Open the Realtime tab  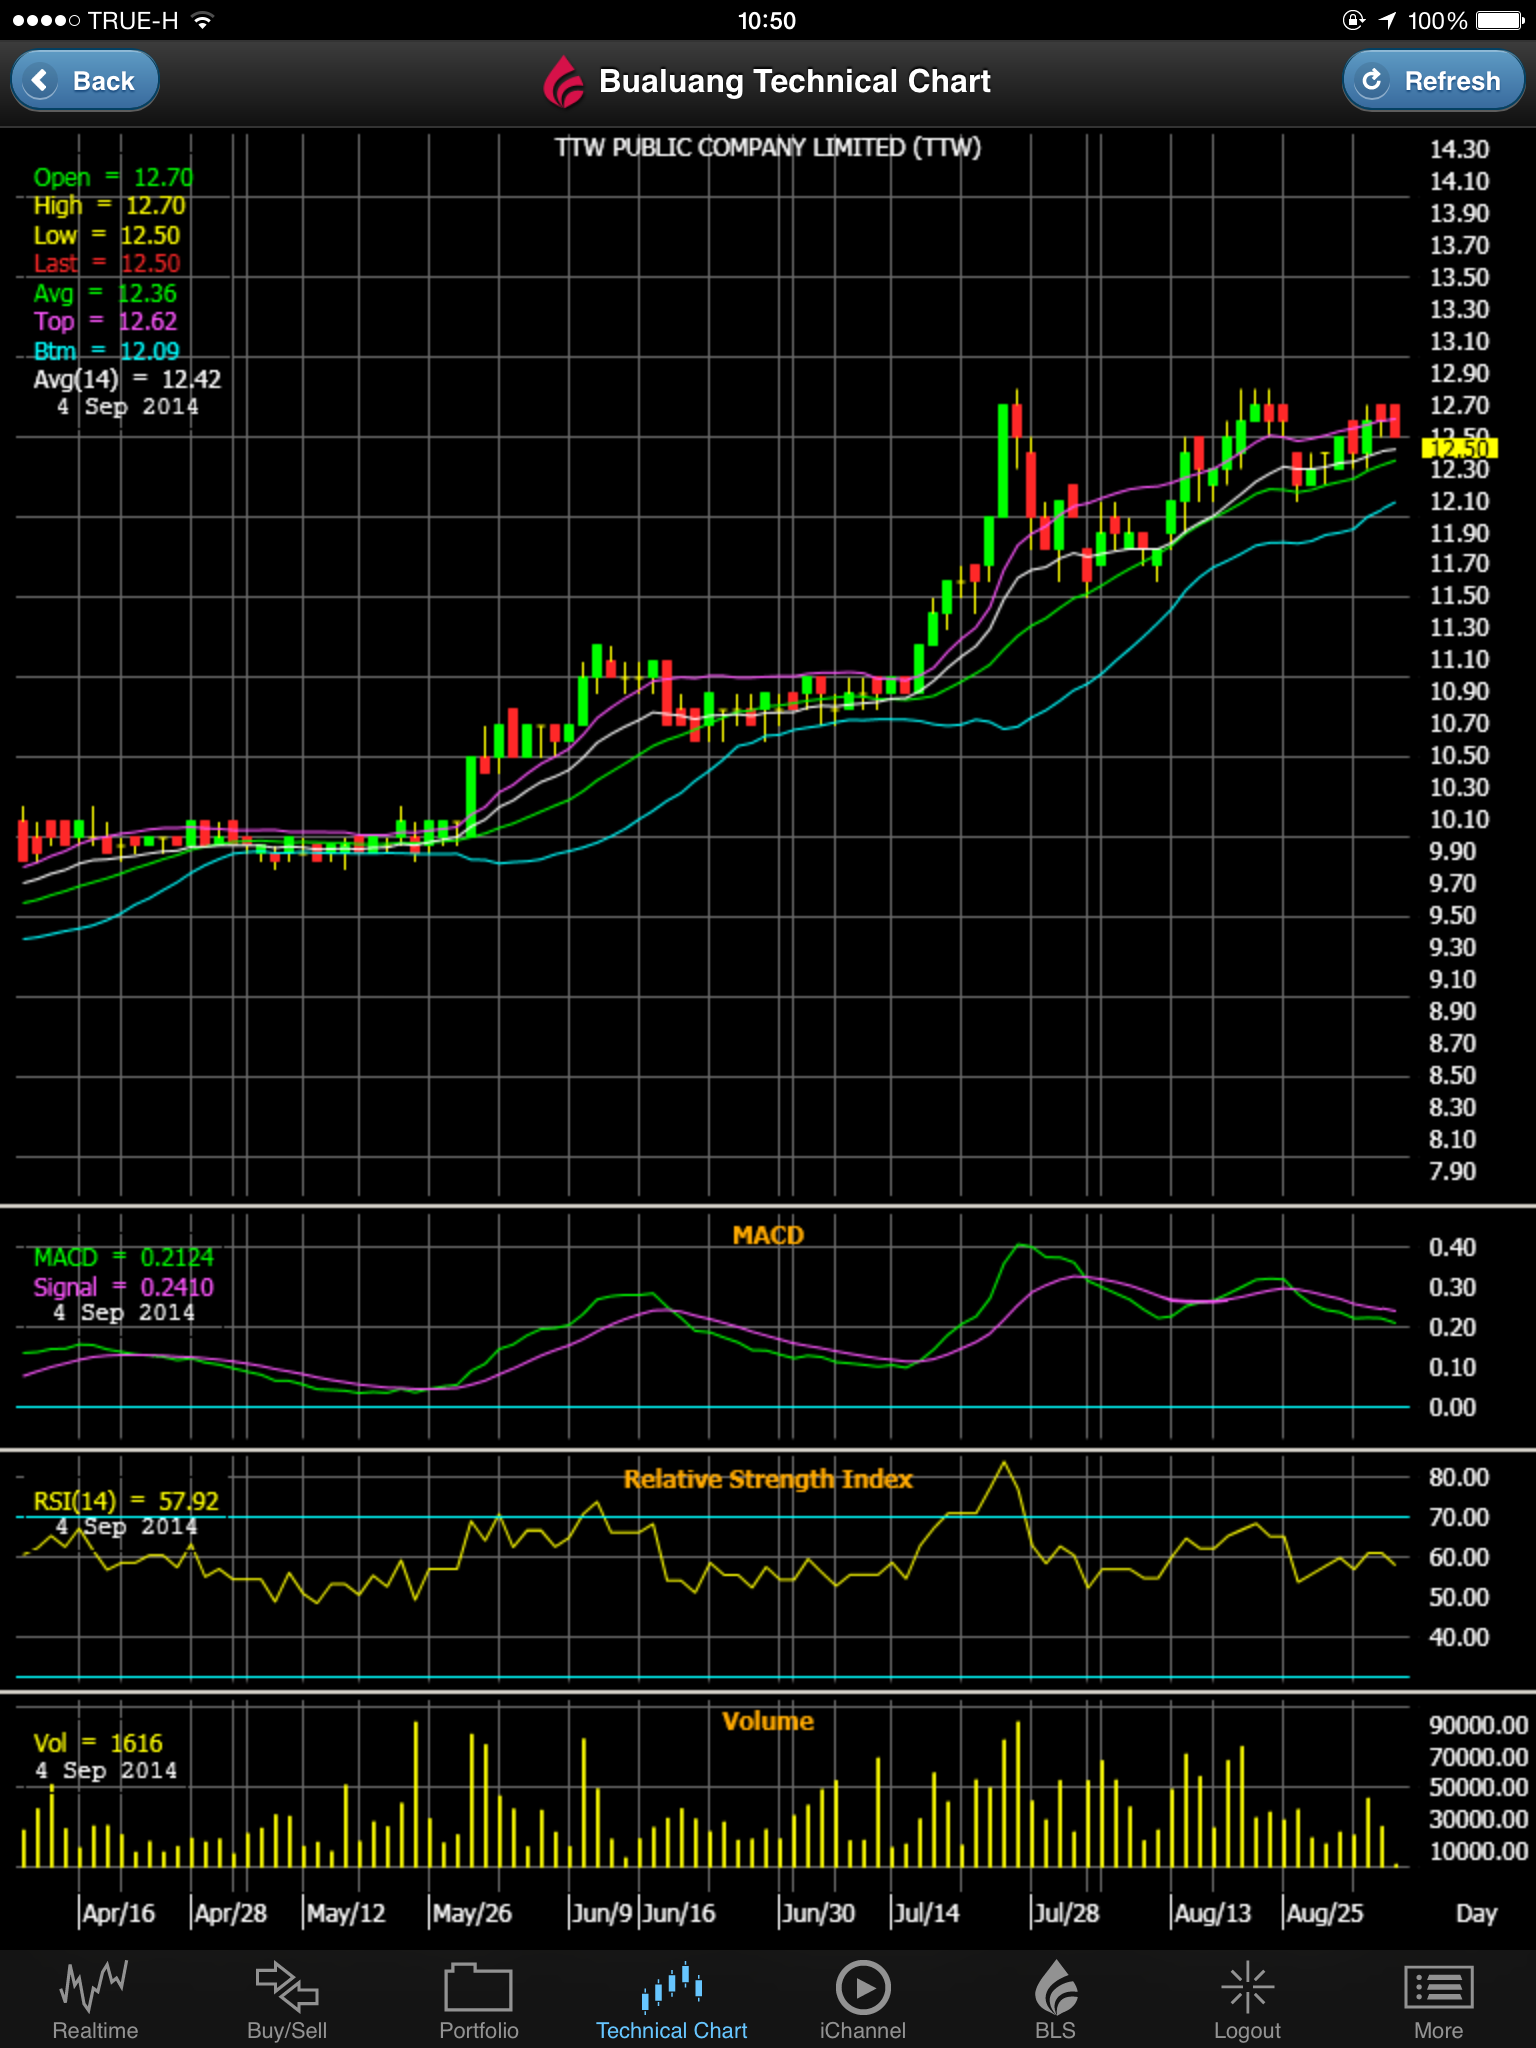click(95, 2000)
